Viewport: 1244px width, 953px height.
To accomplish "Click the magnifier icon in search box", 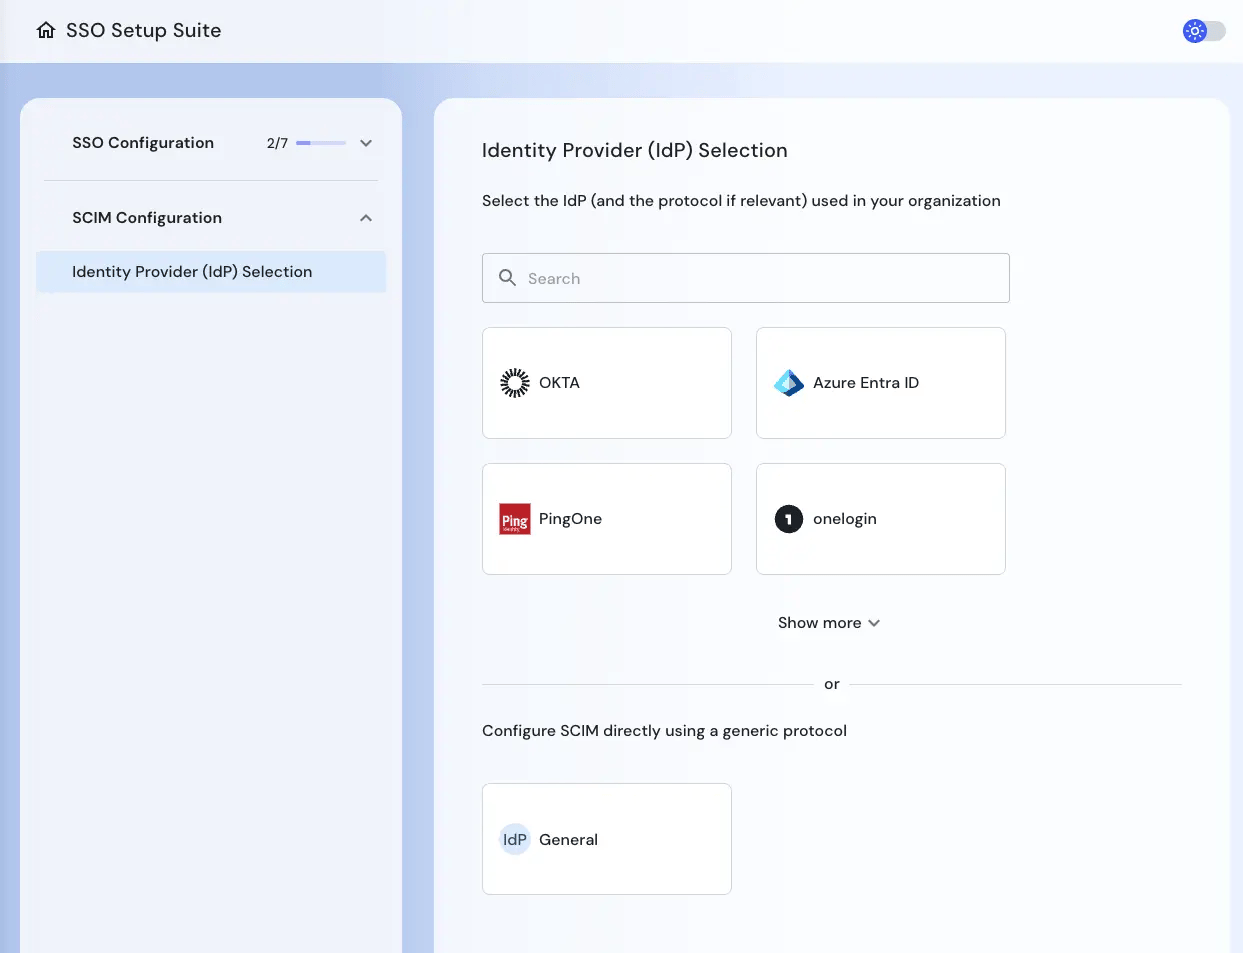I will pyautogui.click(x=508, y=278).
